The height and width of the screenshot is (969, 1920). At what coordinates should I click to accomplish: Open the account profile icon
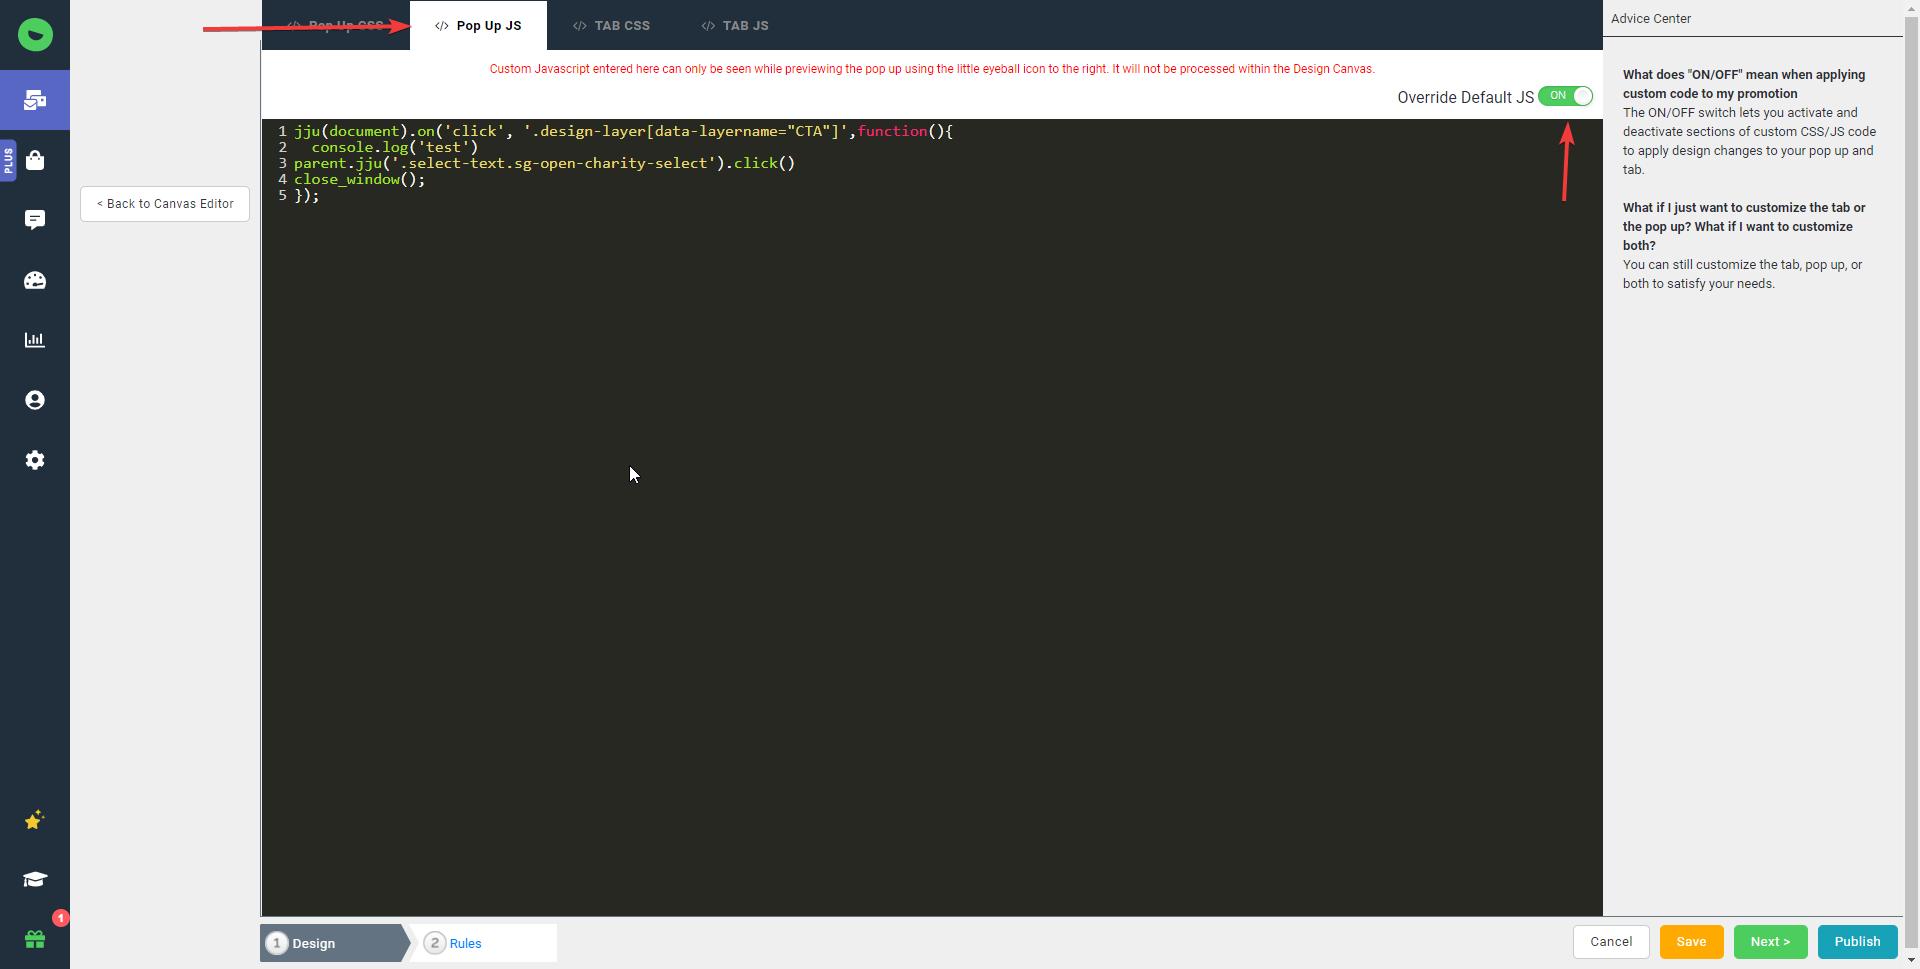[x=35, y=399]
